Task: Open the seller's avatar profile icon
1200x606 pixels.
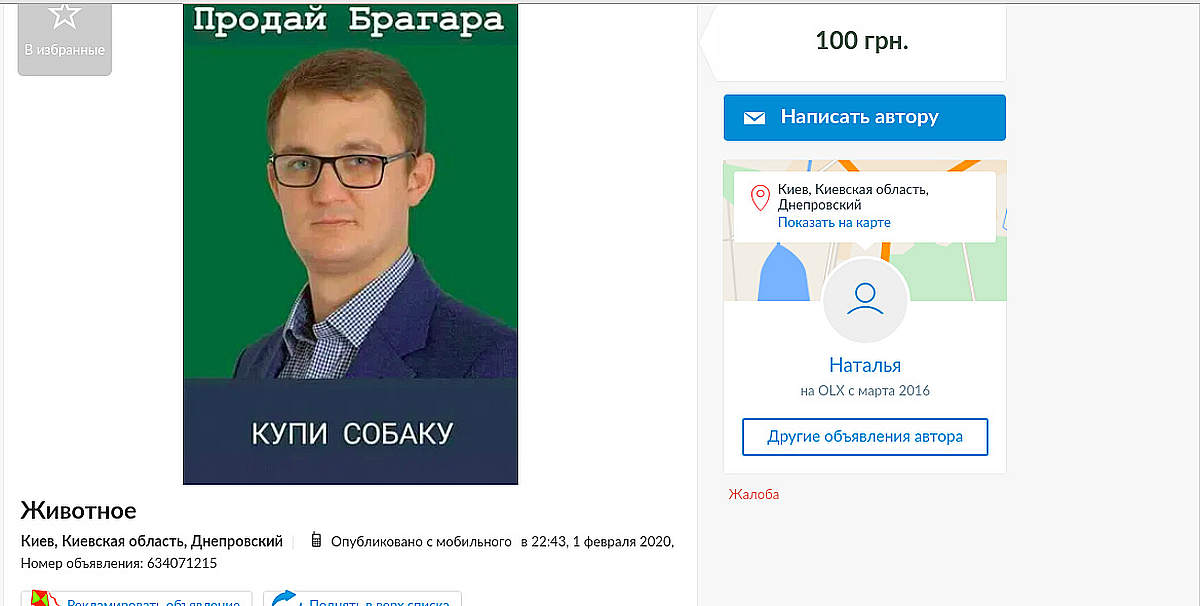Action: point(865,300)
